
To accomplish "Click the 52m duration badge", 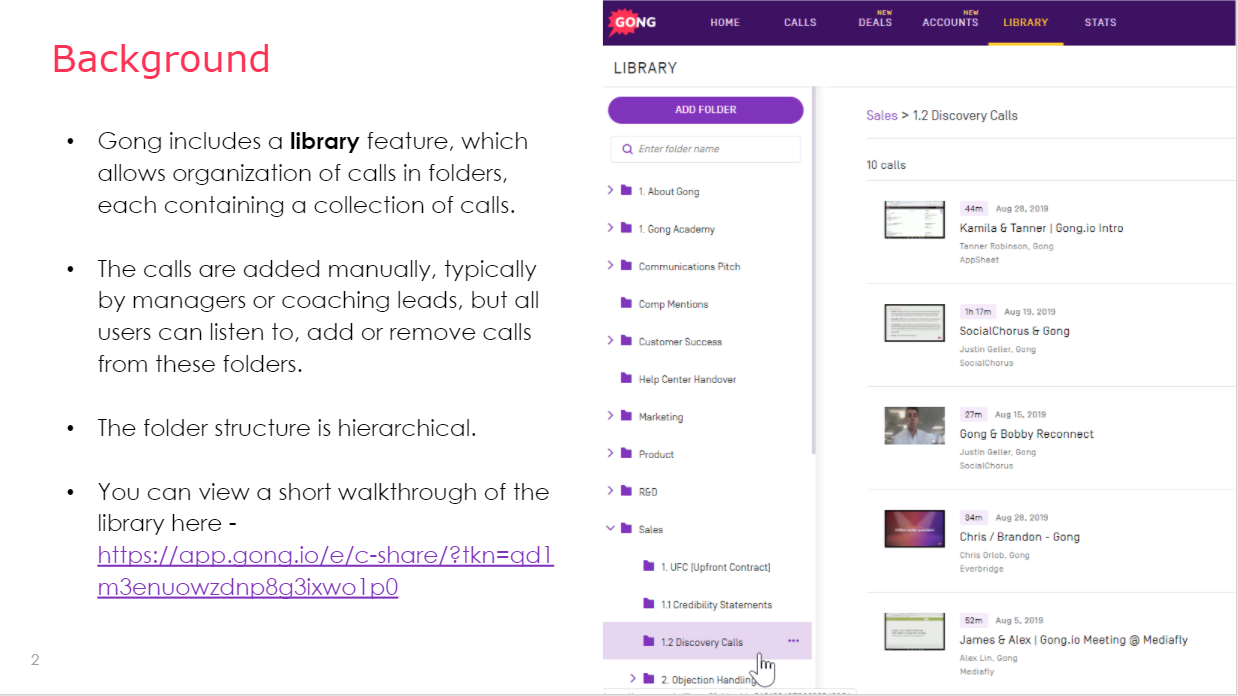I will (973, 620).
